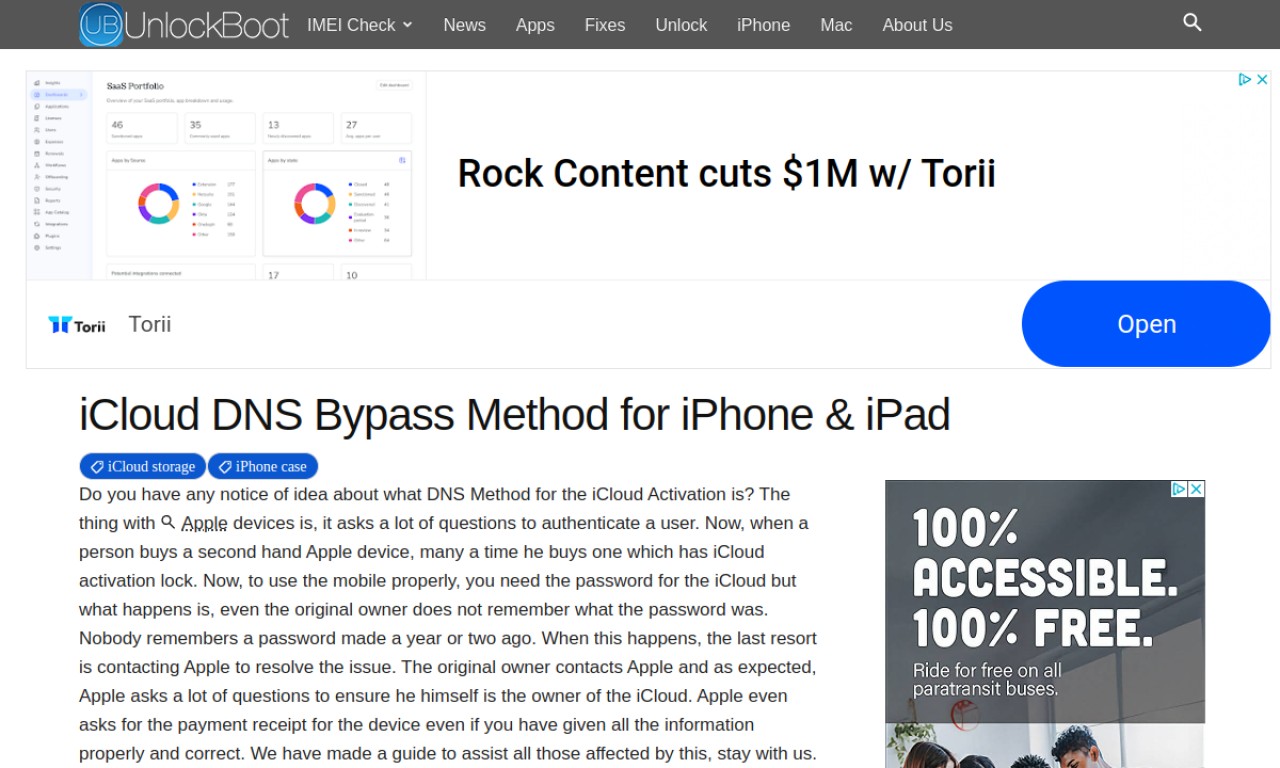
Task: Close the top banner ad
Action: click(x=1262, y=79)
